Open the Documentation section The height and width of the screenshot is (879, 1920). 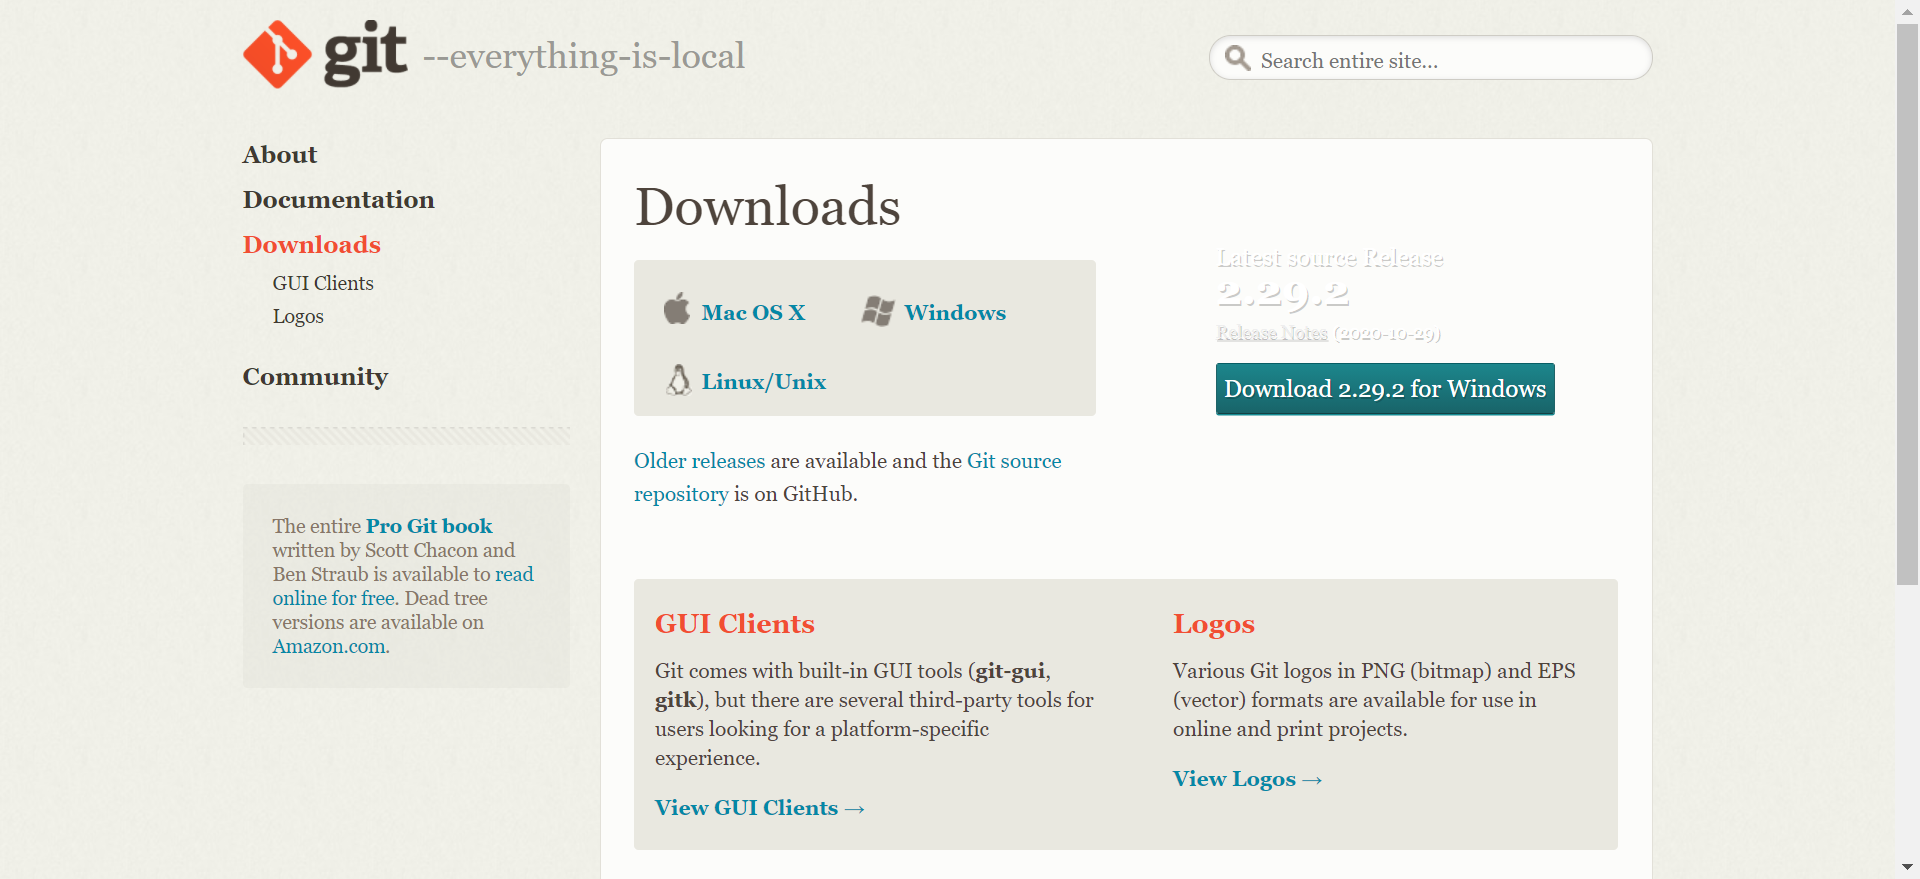(339, 200)
